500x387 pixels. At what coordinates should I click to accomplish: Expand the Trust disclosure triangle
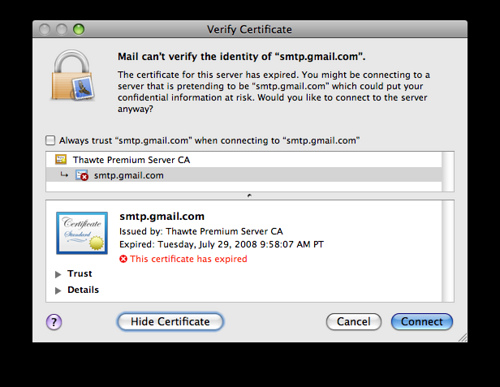click(58, 274)
